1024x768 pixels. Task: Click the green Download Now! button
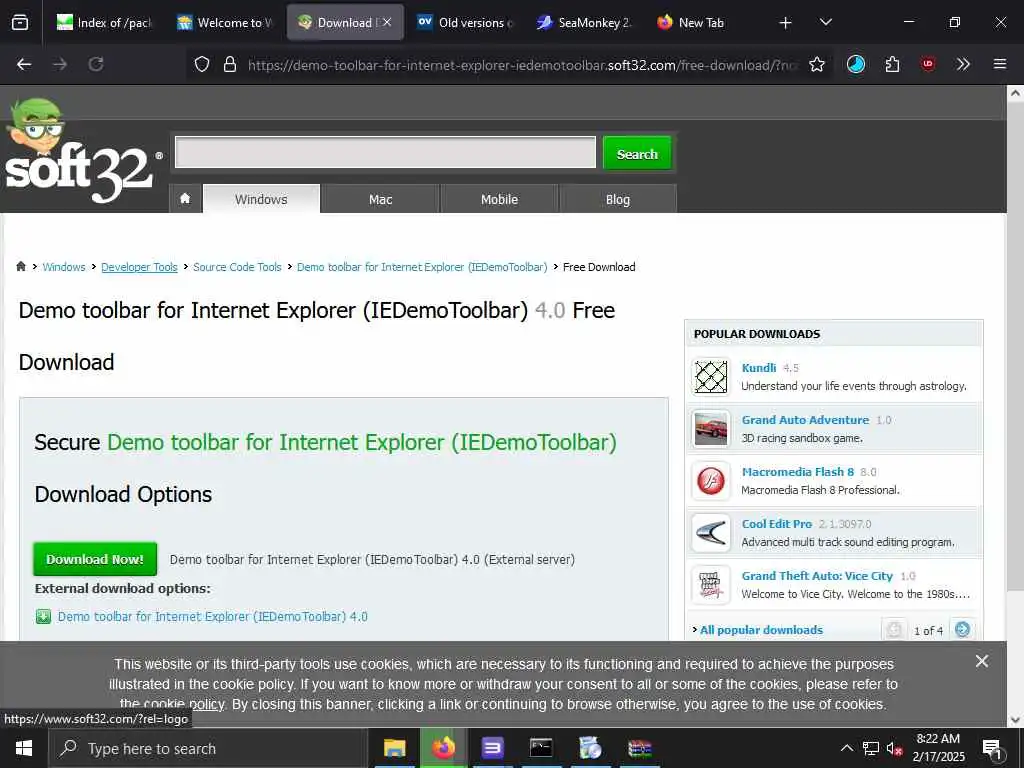(x=95, y=559)
